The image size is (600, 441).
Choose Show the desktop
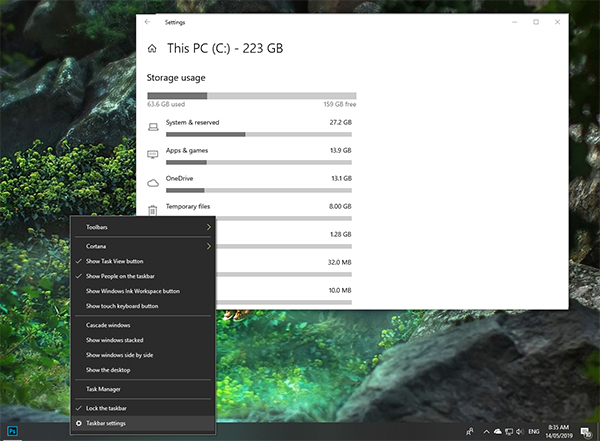143,370
